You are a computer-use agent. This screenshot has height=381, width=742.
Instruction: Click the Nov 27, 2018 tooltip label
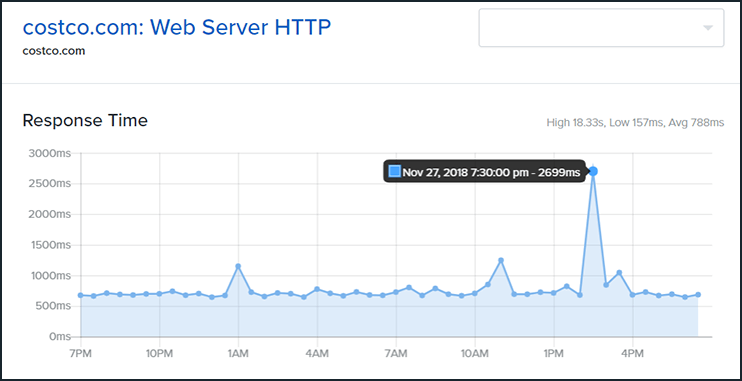tap(491, 172)
